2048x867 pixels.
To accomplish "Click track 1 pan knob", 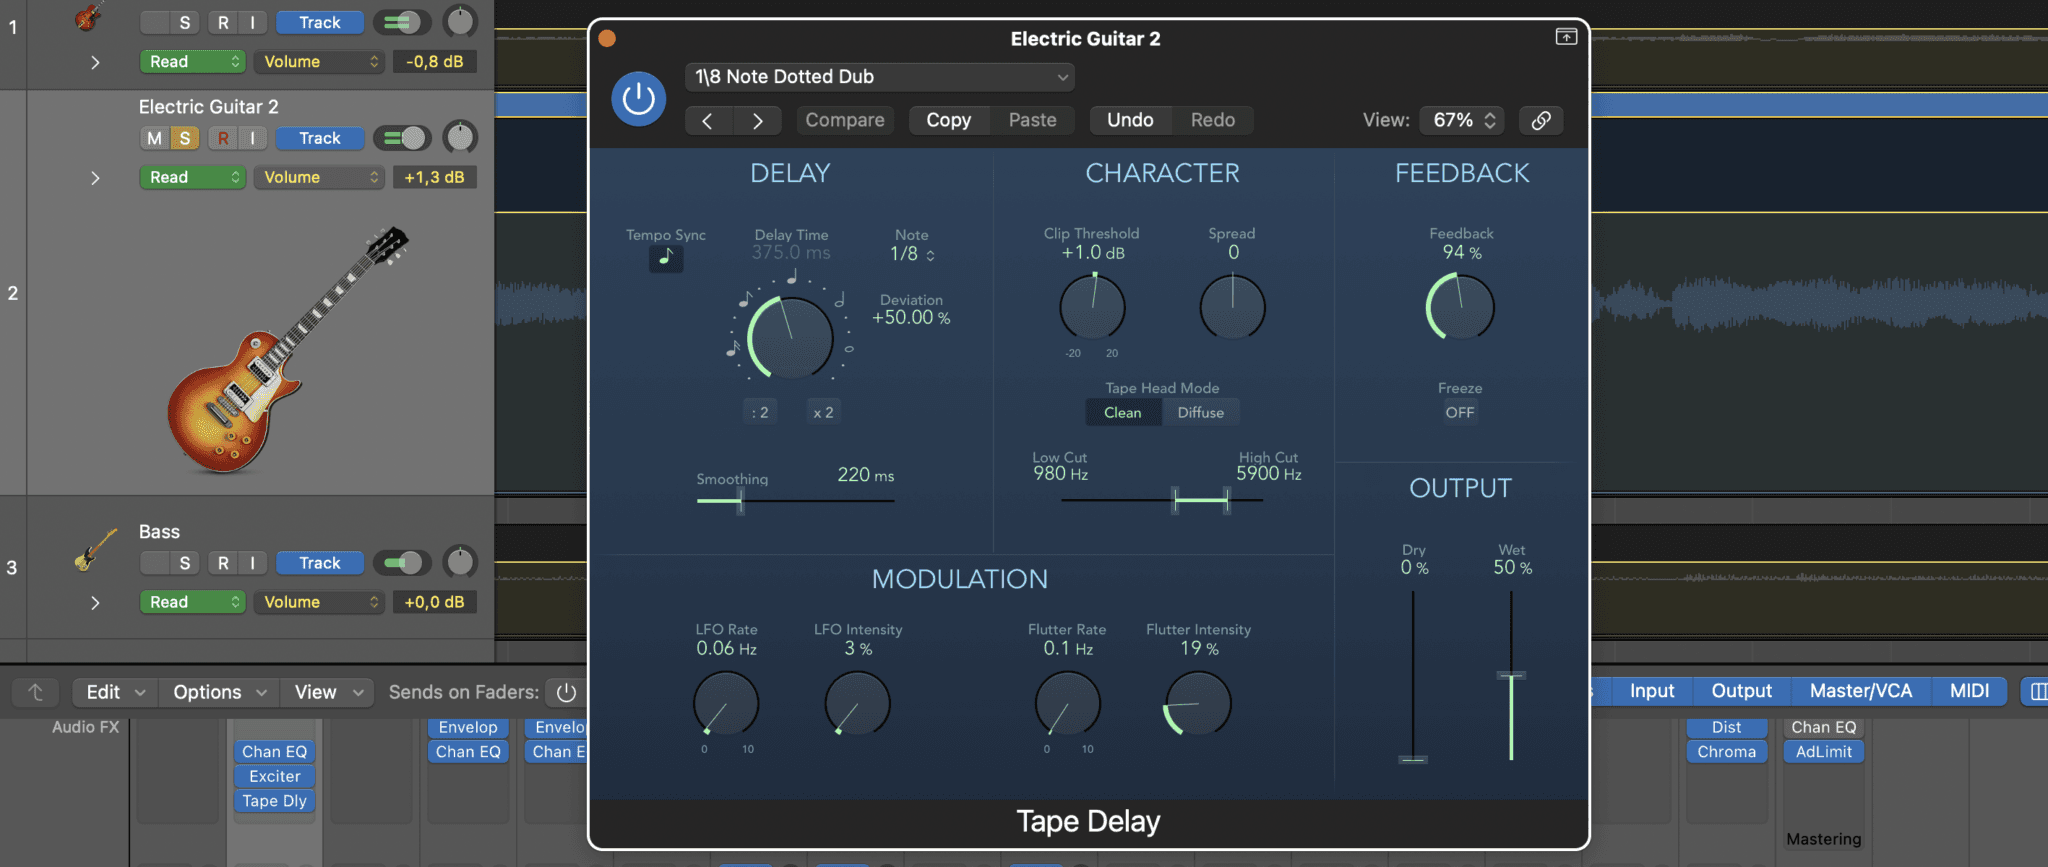I will (460, 21).
